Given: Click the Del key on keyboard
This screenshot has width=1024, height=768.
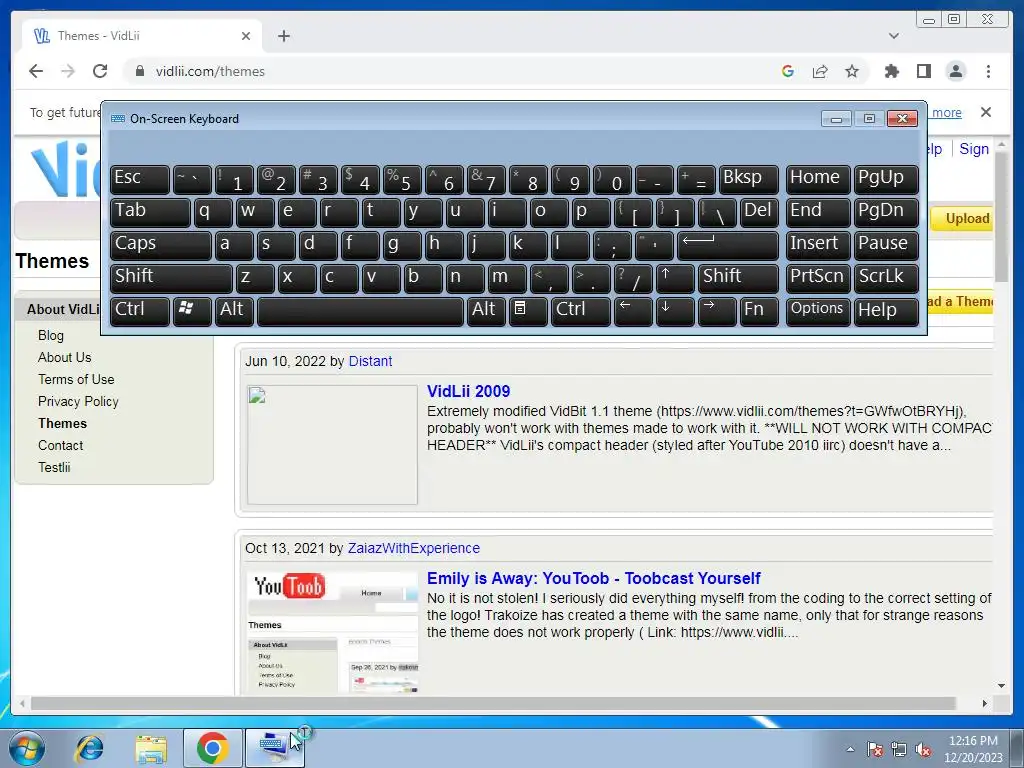Looking at the screenshot, I should pyautogui.click(x=760, y=212).
